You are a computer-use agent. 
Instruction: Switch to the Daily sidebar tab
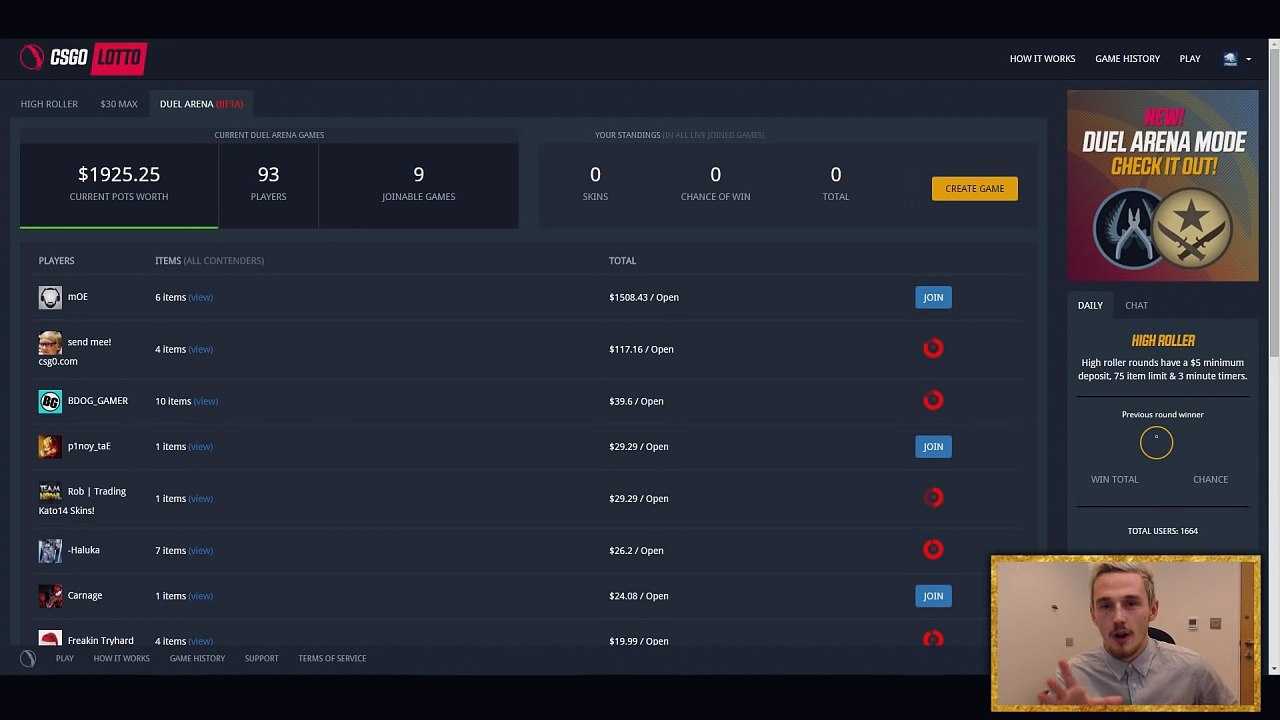pos(1090,305)
